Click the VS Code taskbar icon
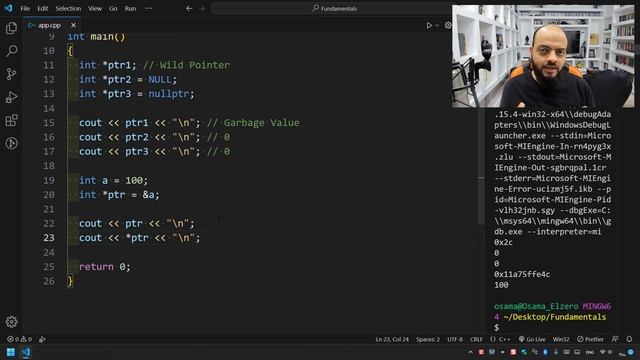Image resolution: width=640 pixels, height=360 pixels. click(x=26, y=352)
